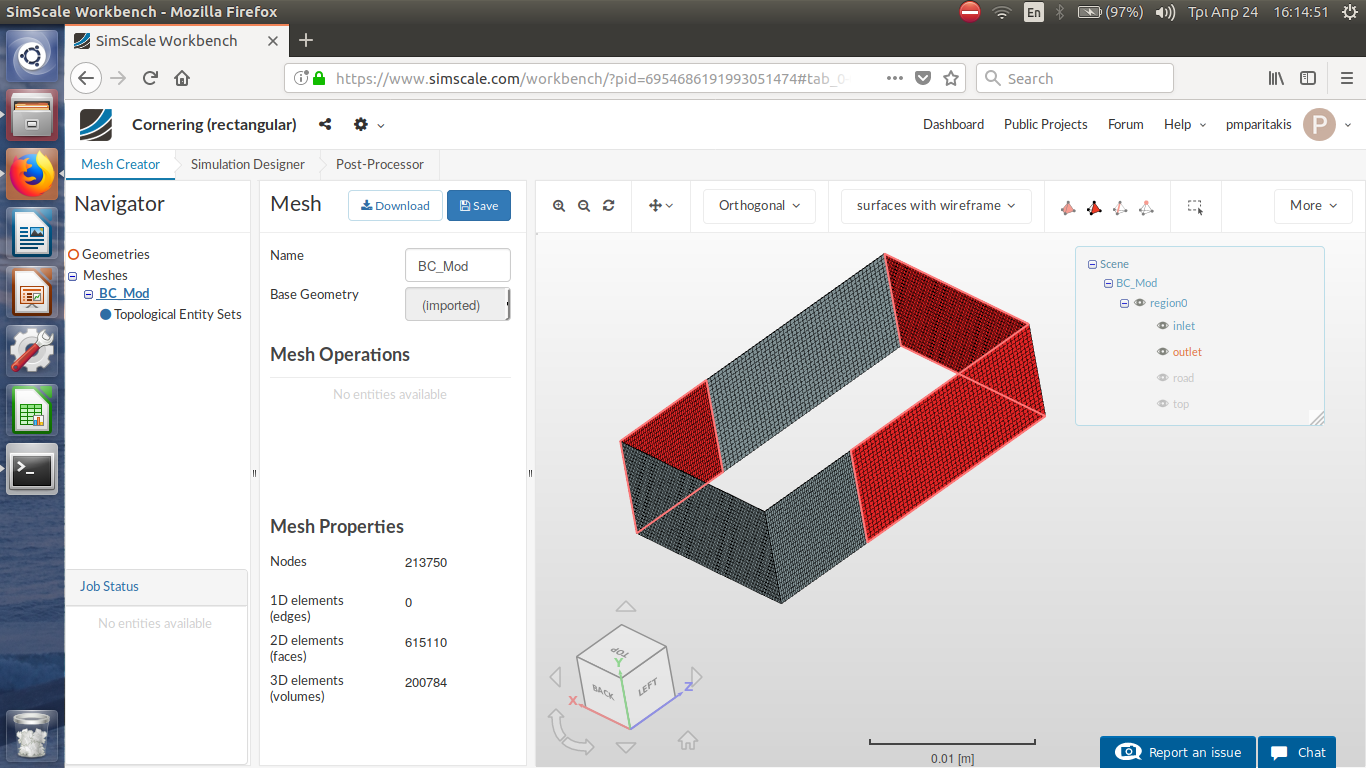This screenshot has width=1366, height=768.
Task: Hide the outlet surface
Action: click(1163, 352)
